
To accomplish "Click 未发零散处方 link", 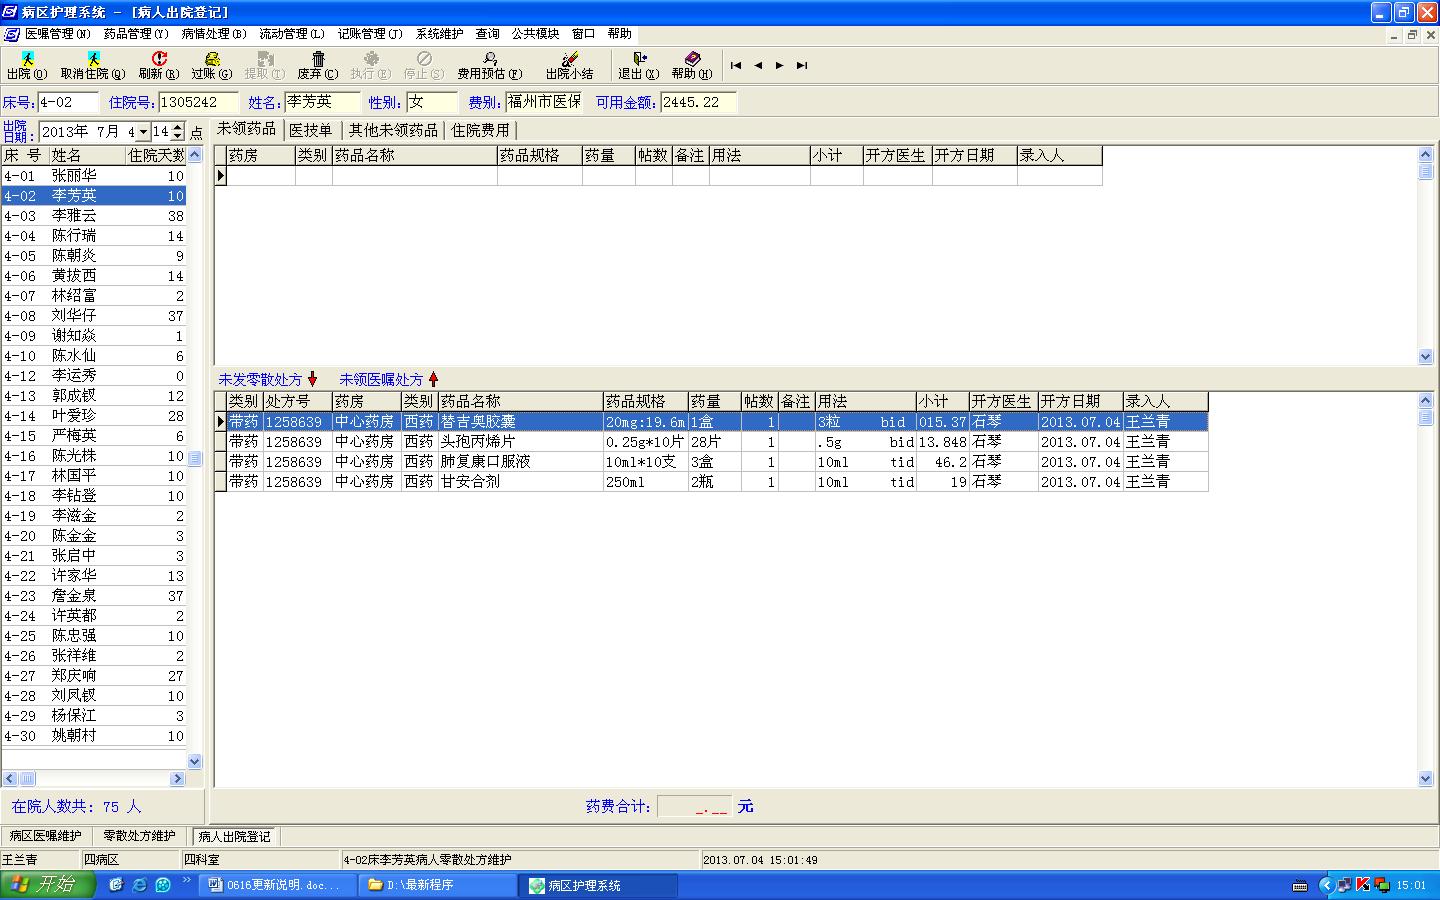I will (x=261, y=380).
